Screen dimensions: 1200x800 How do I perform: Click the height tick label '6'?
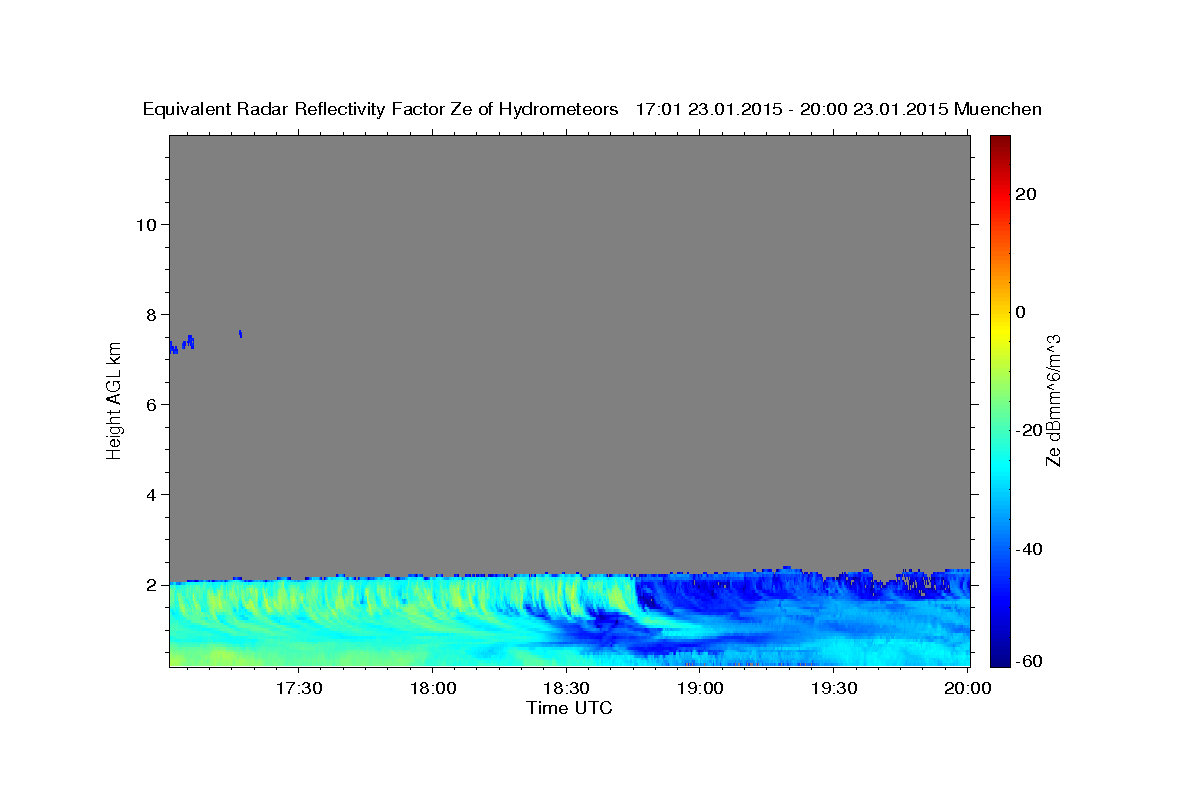pos(152,404)
